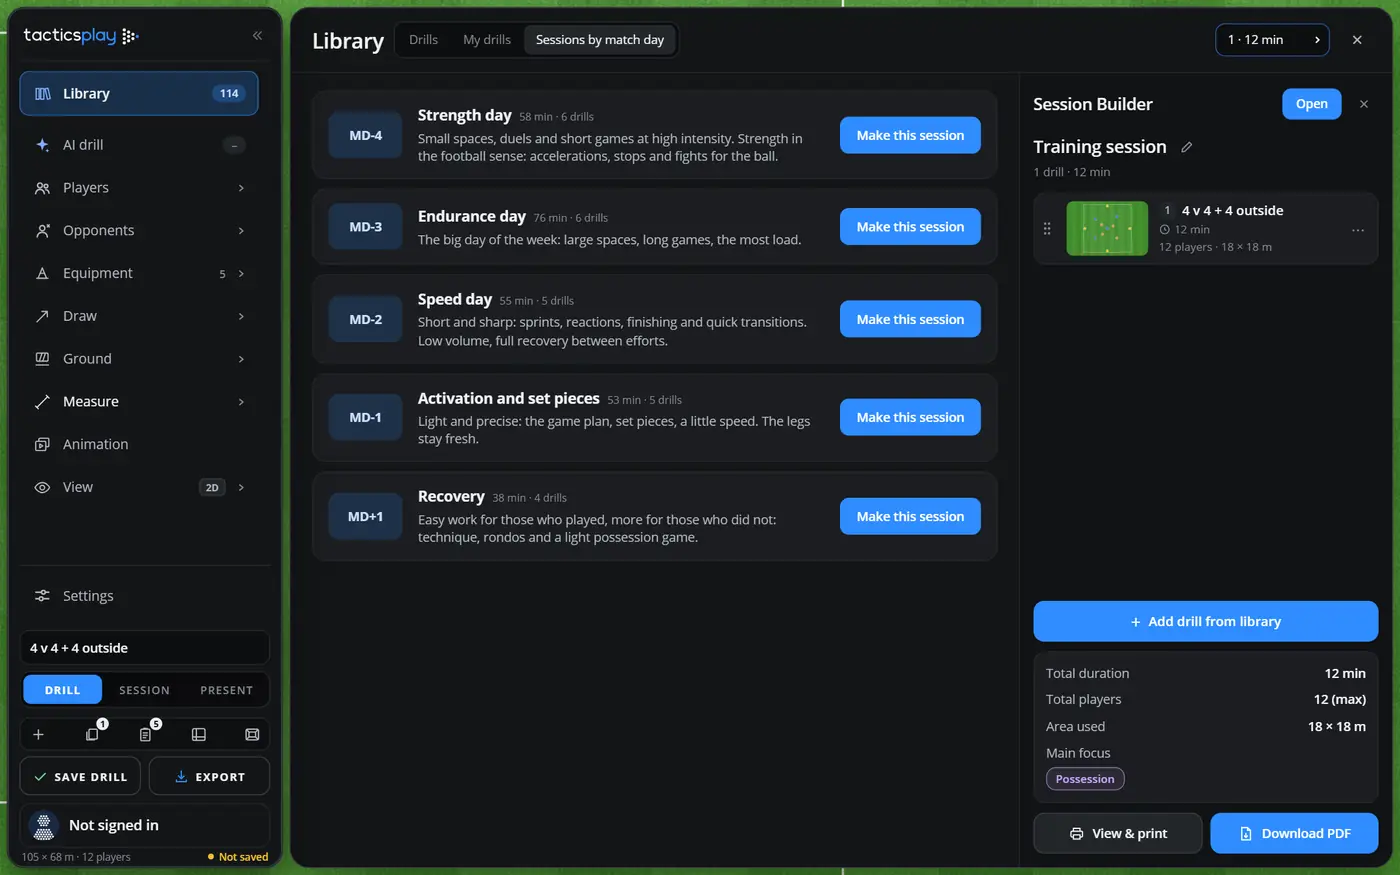Screen dimensions: 1400x875
Task: Click the AI drill sparkle icon
Action: pos(42,145)
